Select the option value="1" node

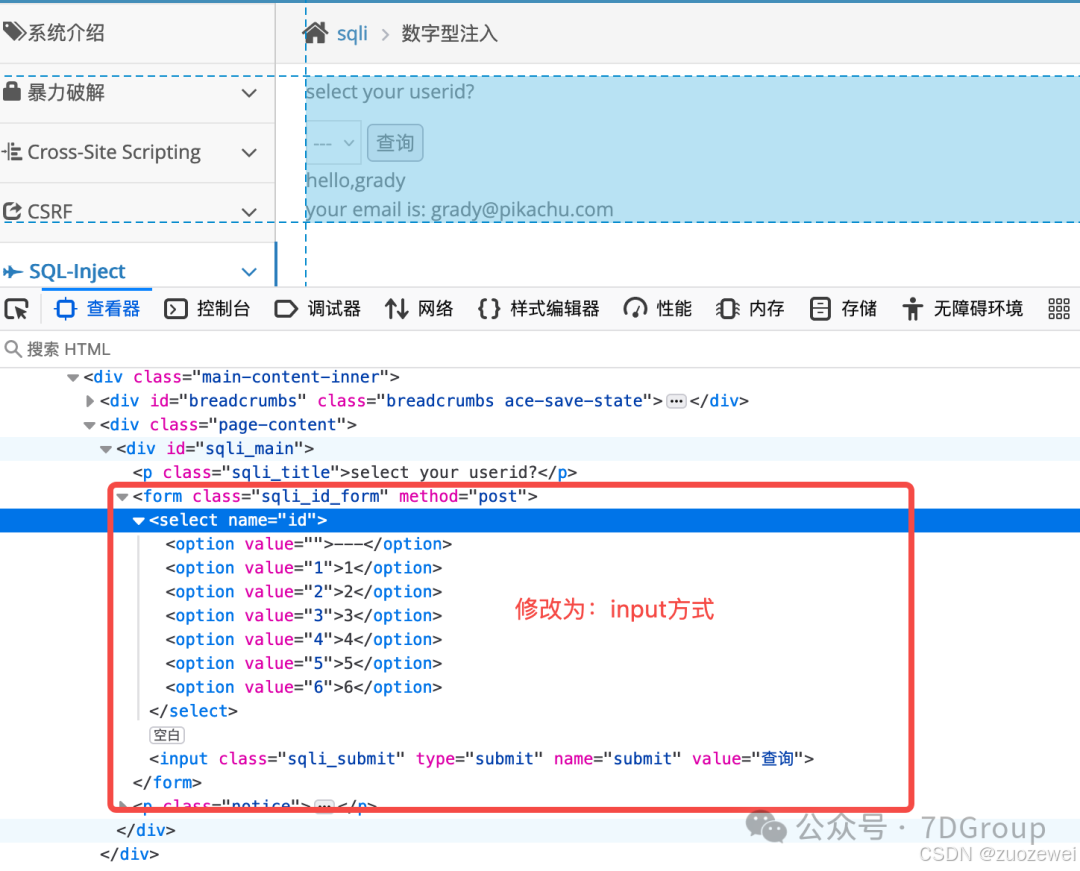[304, 568]
